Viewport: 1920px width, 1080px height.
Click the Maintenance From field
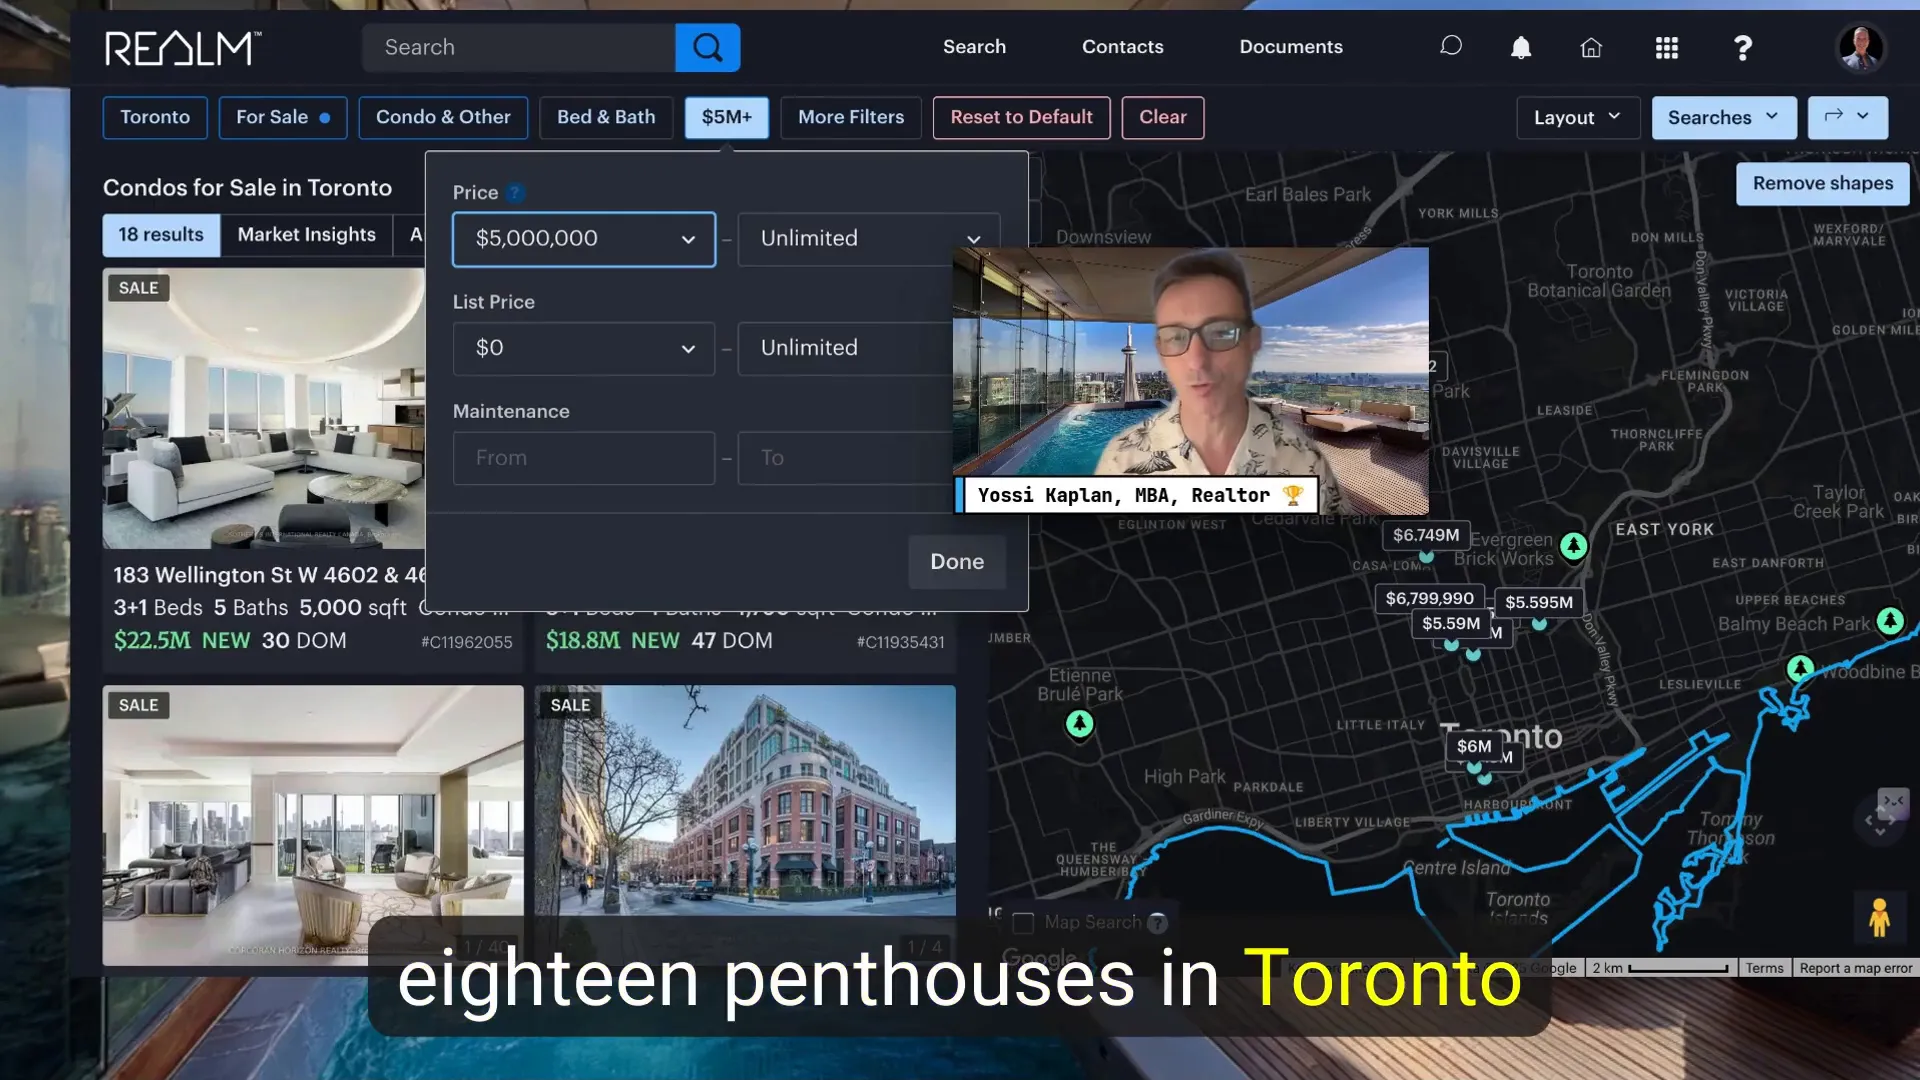(x=584, y=458)
